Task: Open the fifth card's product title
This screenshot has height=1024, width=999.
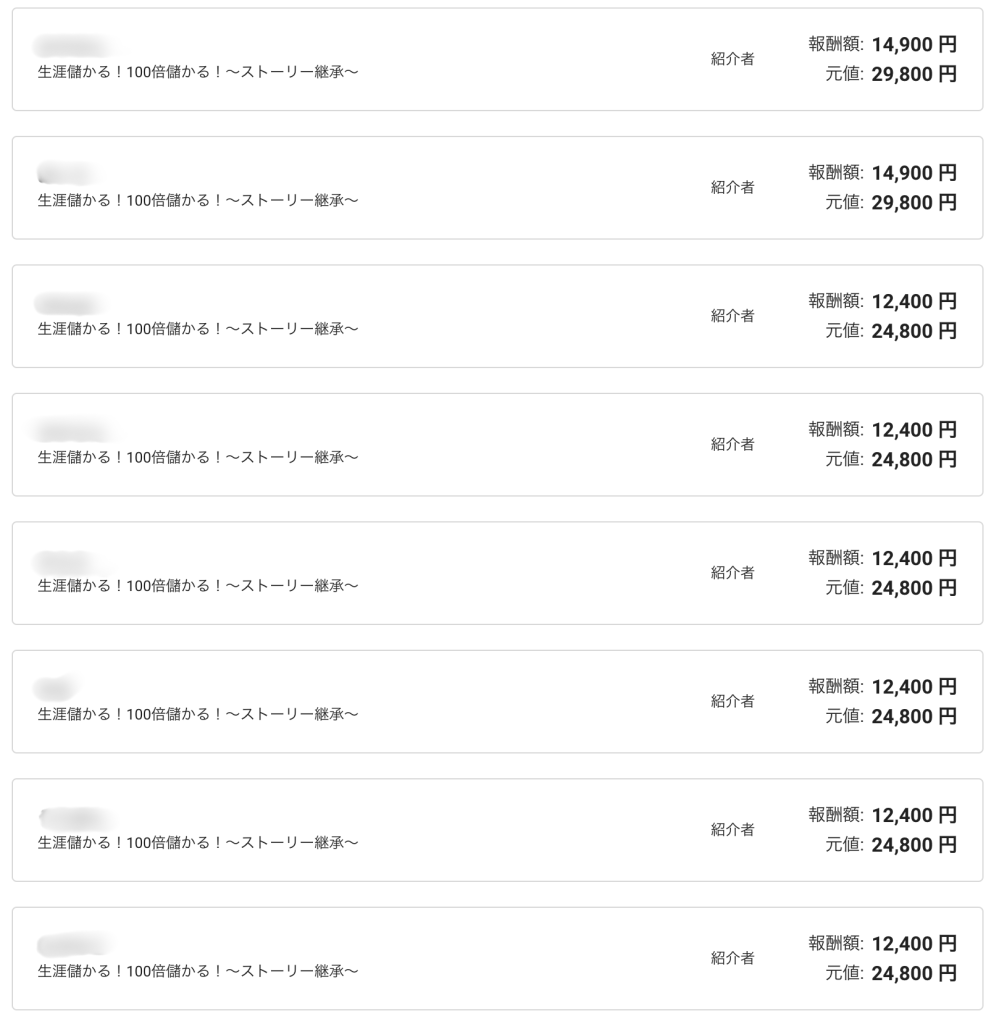Action: [198, 586]
